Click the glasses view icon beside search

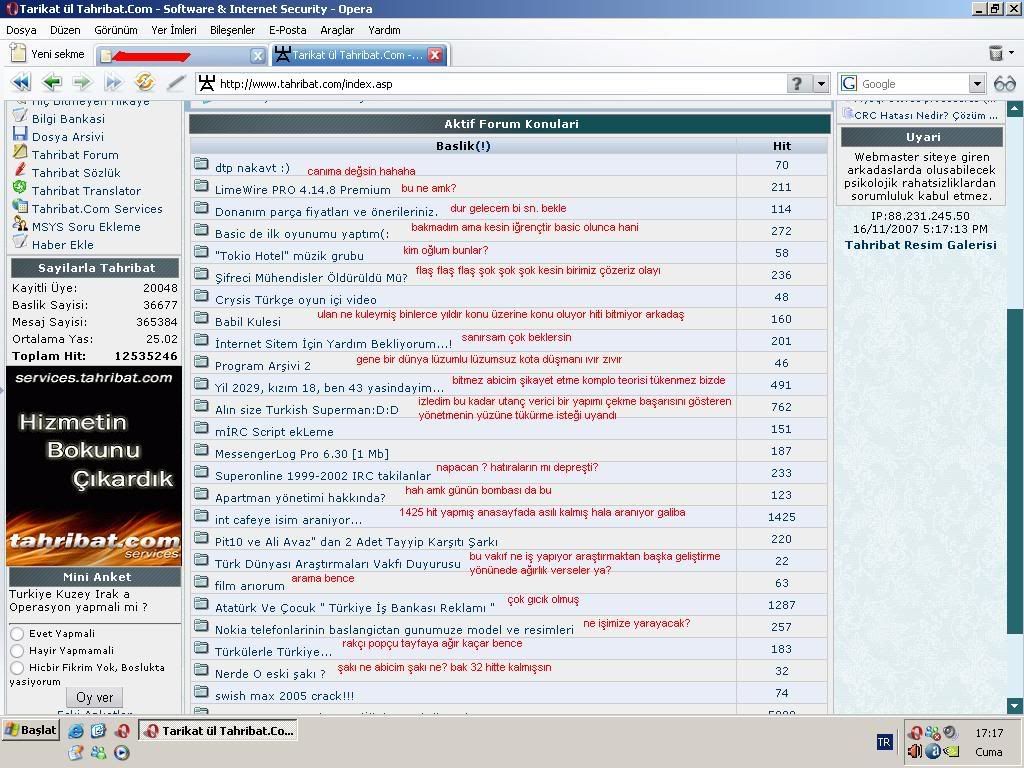1004,84
